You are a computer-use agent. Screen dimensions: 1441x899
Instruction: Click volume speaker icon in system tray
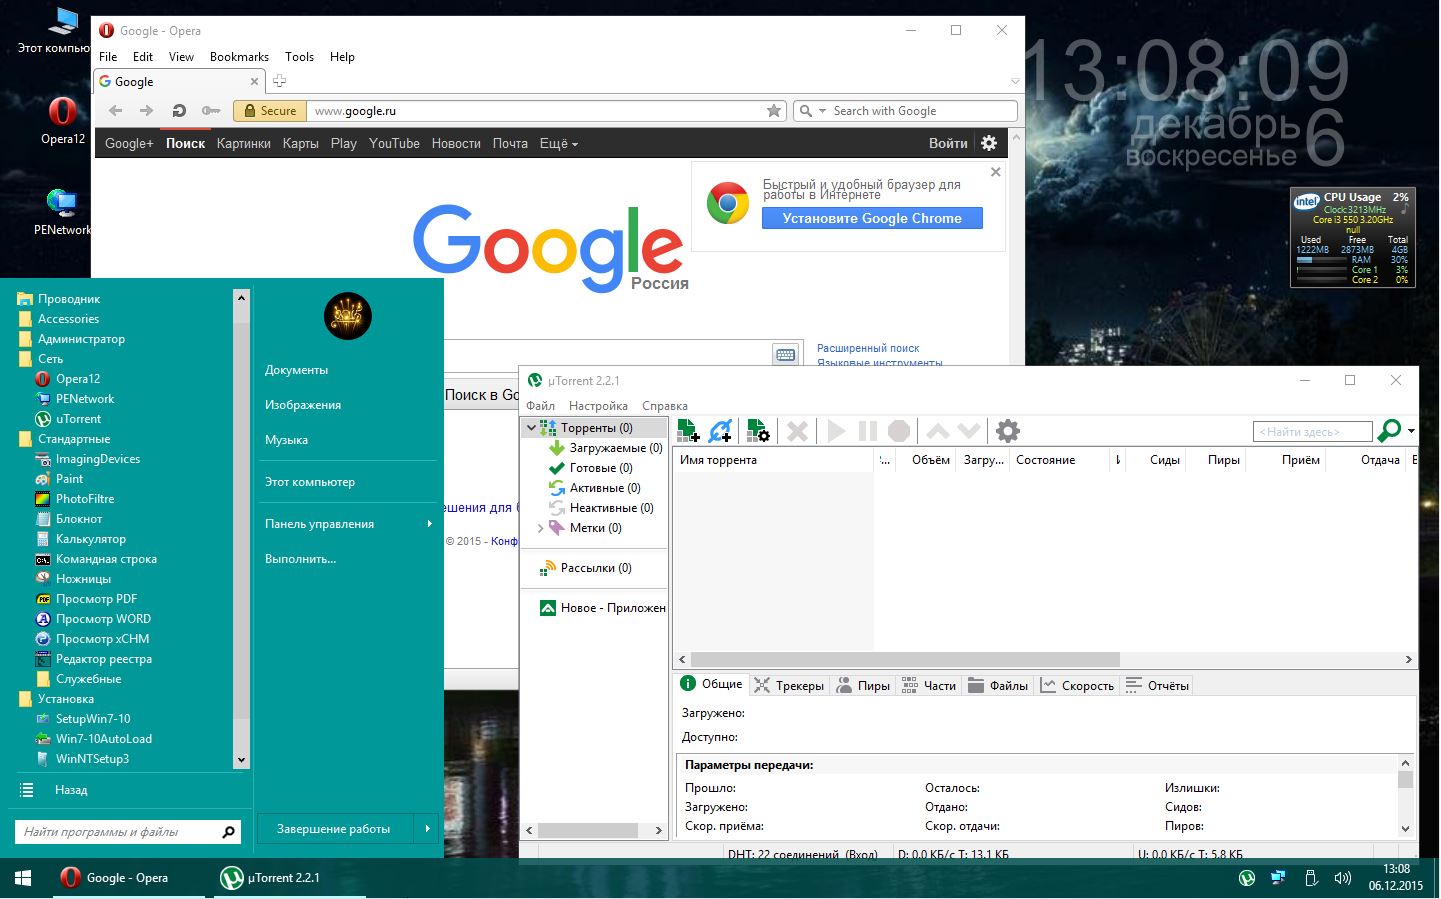point(1342,878)
